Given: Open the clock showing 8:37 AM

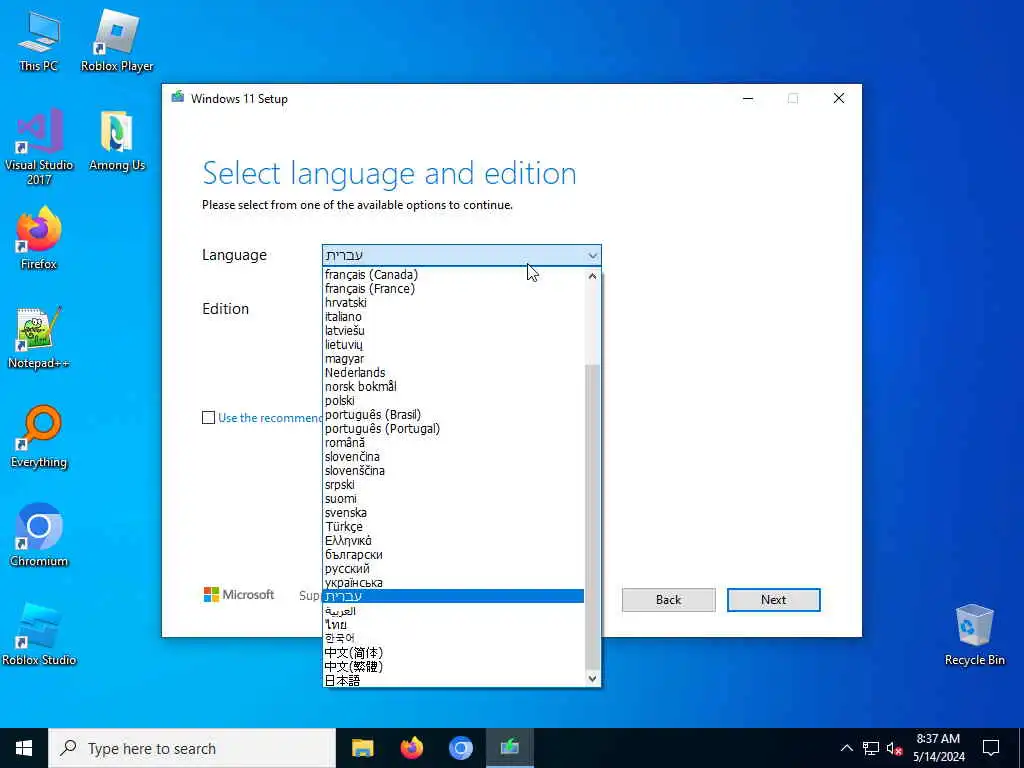Looking at the screenshot, I should (938, 748).
